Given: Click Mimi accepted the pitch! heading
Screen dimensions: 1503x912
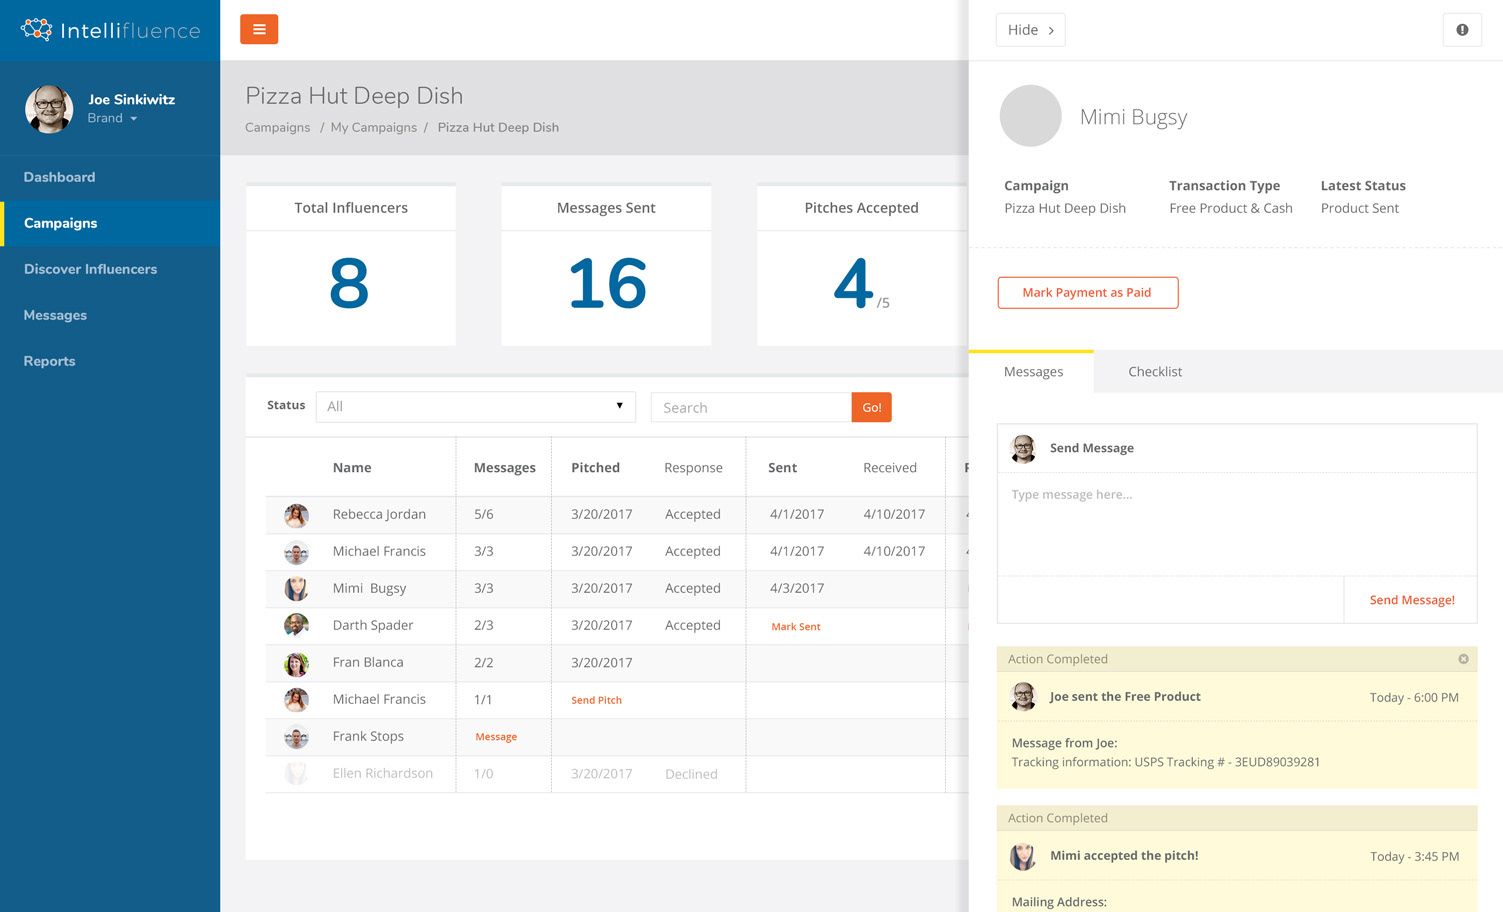Looking at the screenshot, I should click(1124, 855).
